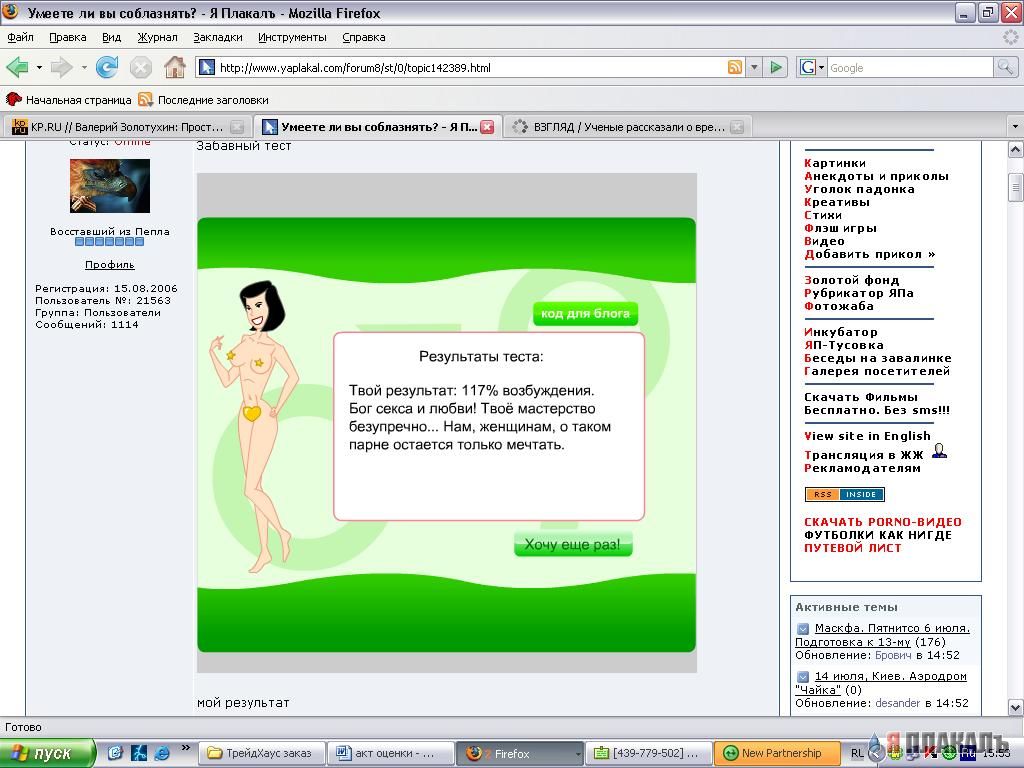The image size is (1024, 768).
Task: Open the Видео sidebar link
Action: (824, 242)
